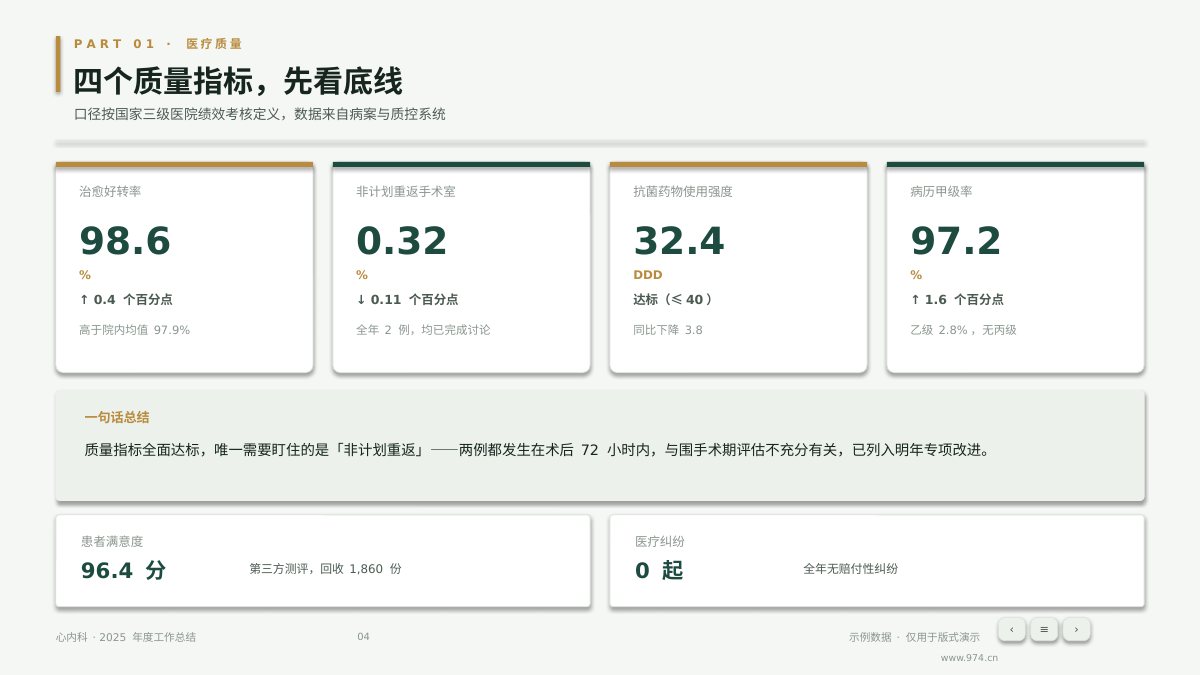This screenshot has width=1200, height=675.
Task: Click the summary sentence about 非计划重返
Action: point(540,450)
